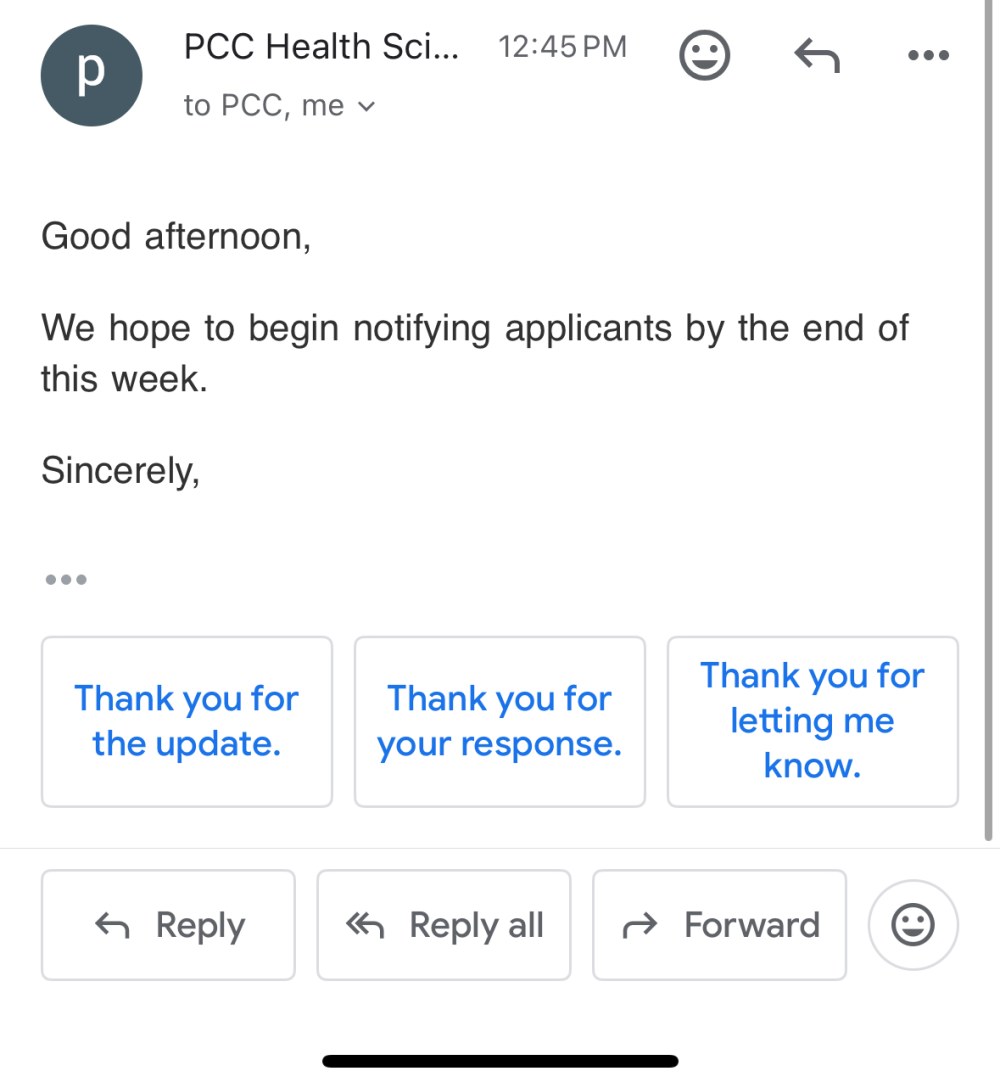Choose "Thank you for your response." suggestion

tap(500, 721)
